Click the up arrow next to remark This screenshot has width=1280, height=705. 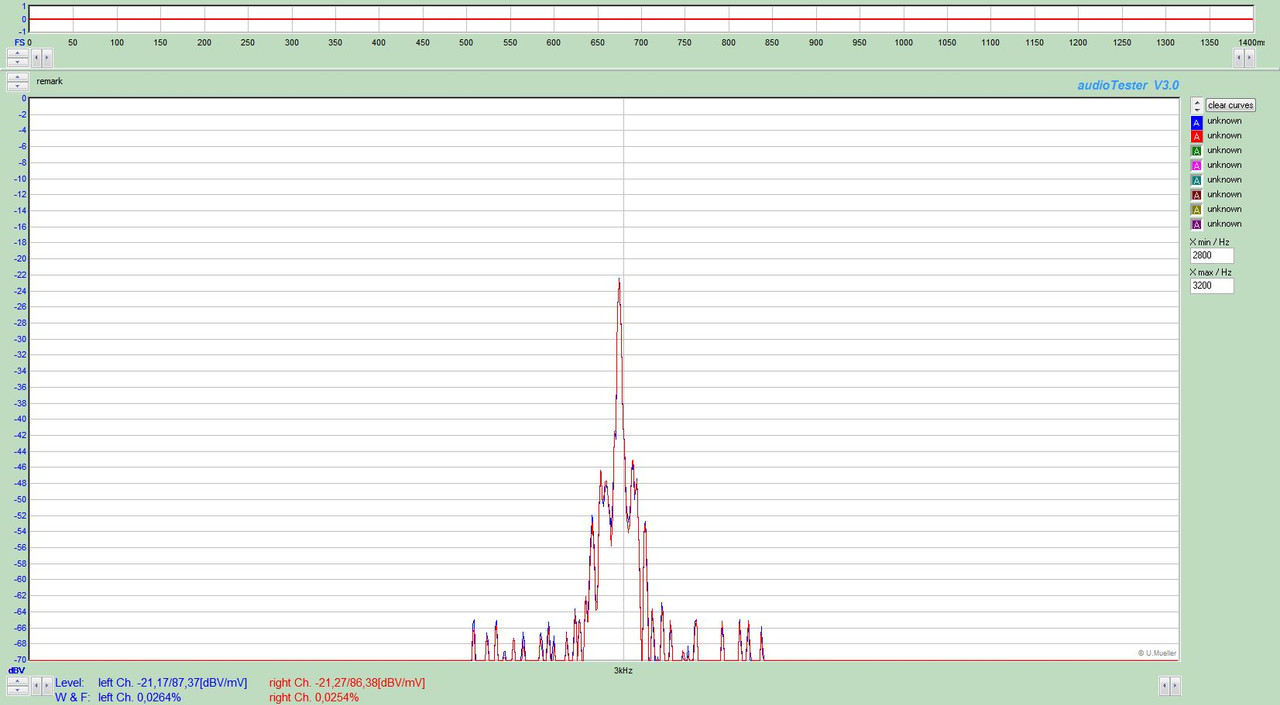(17, 77)
